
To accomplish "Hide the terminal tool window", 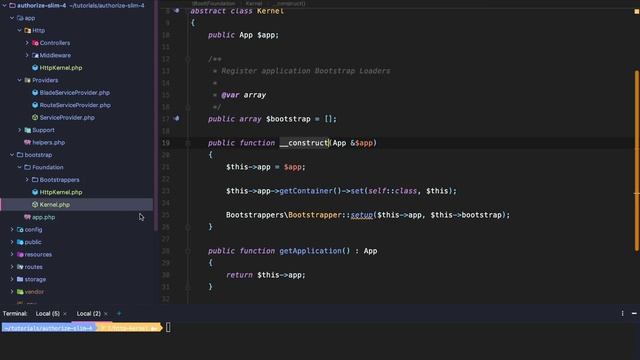I will [634, 313].
